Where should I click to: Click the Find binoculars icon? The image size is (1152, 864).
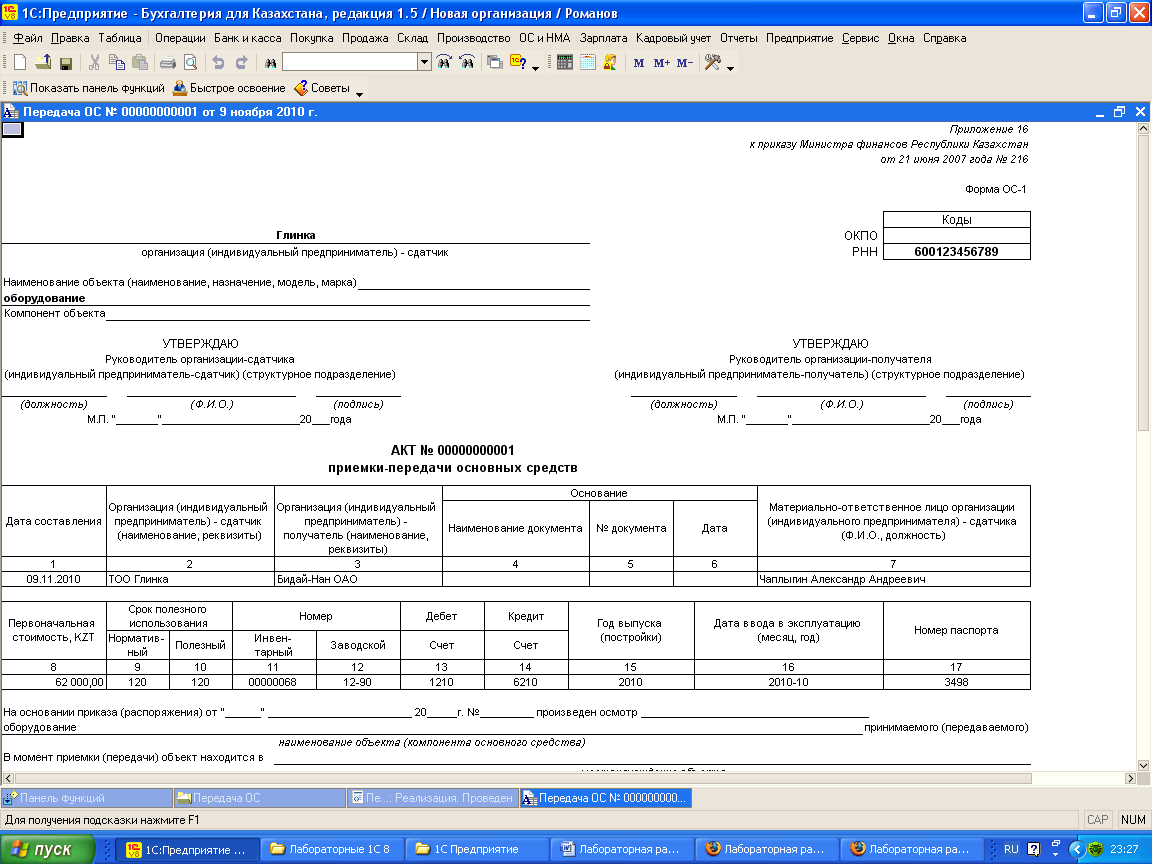270,63
